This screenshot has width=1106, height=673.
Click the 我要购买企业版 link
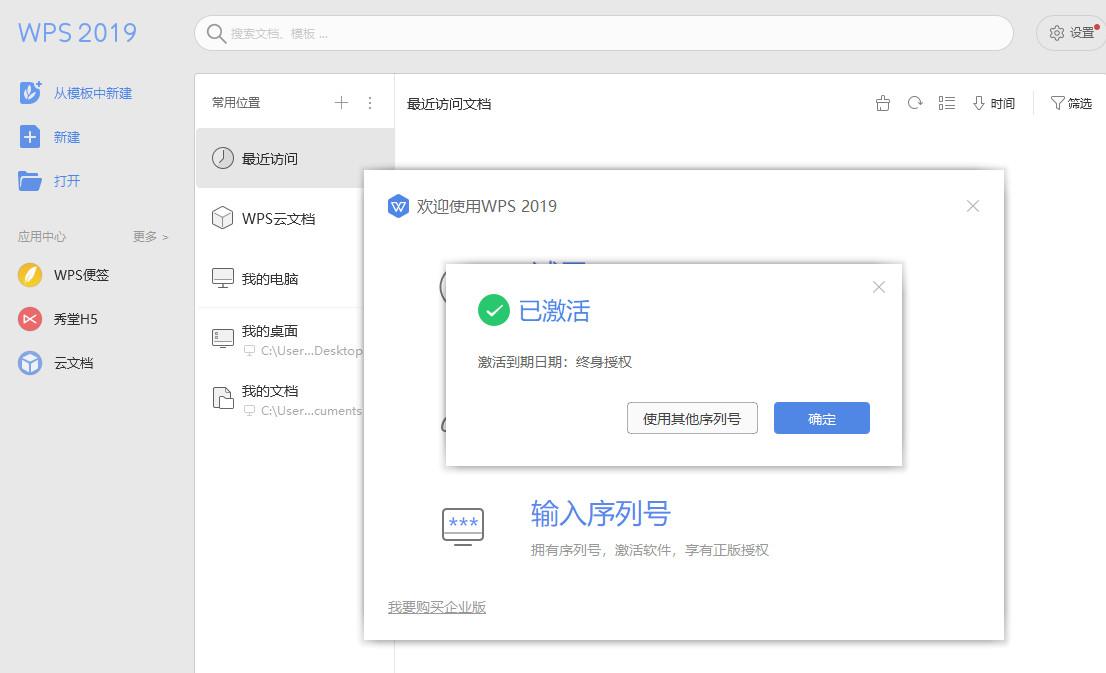437,607
